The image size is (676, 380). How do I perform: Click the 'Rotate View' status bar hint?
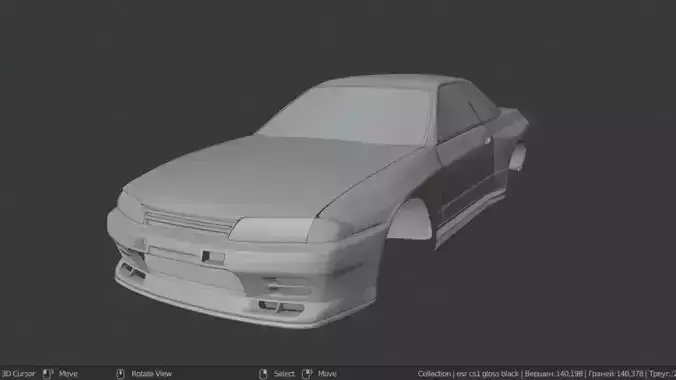151,374
